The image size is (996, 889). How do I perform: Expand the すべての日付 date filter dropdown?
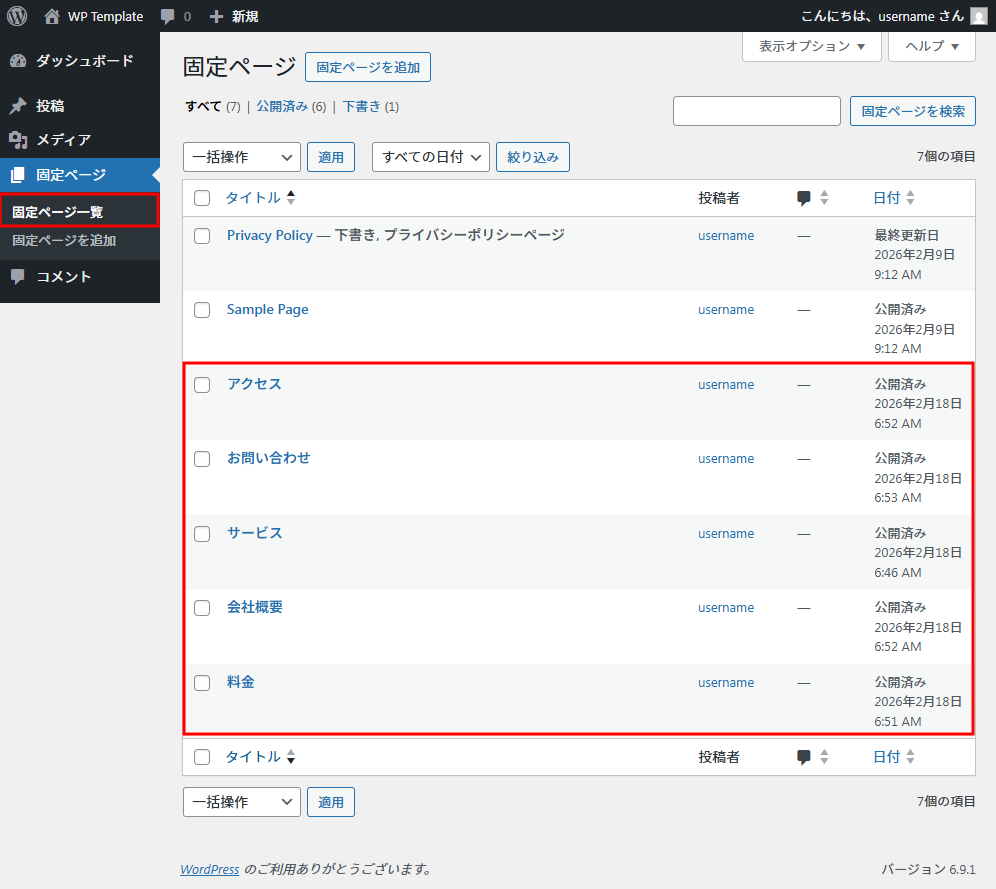pos(430,157)
